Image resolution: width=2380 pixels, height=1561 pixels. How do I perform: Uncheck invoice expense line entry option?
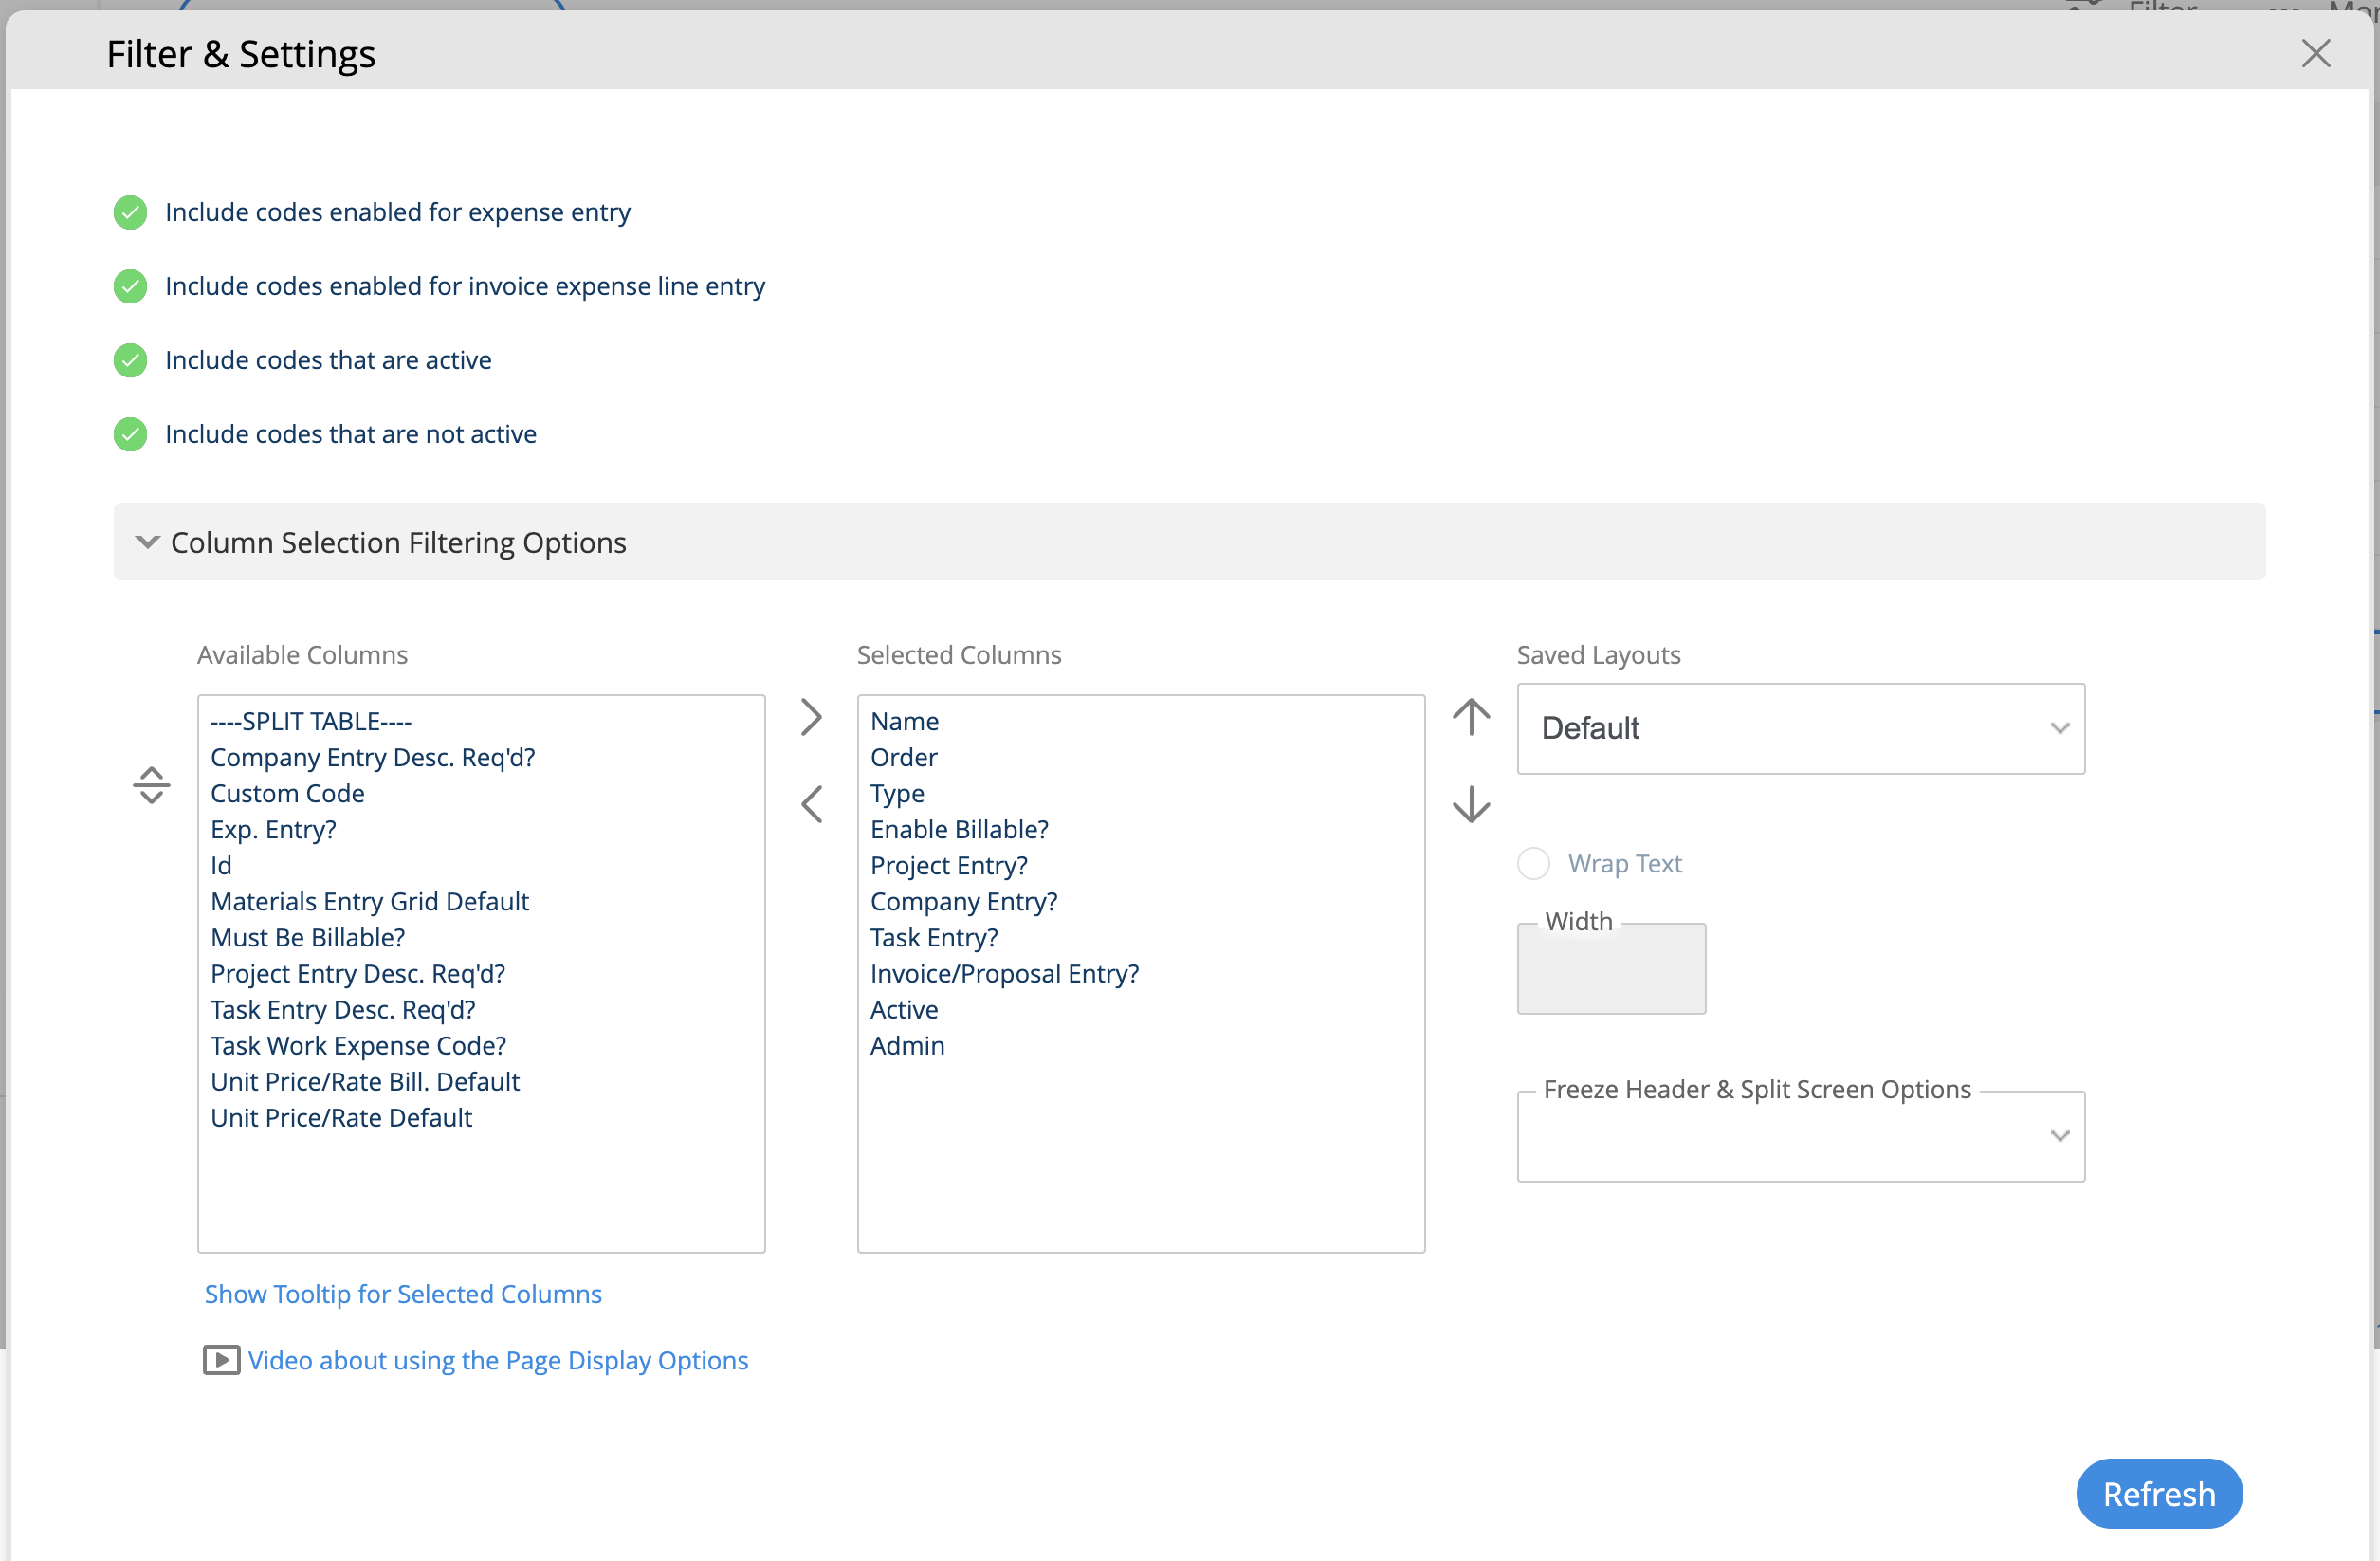point(130,287)
